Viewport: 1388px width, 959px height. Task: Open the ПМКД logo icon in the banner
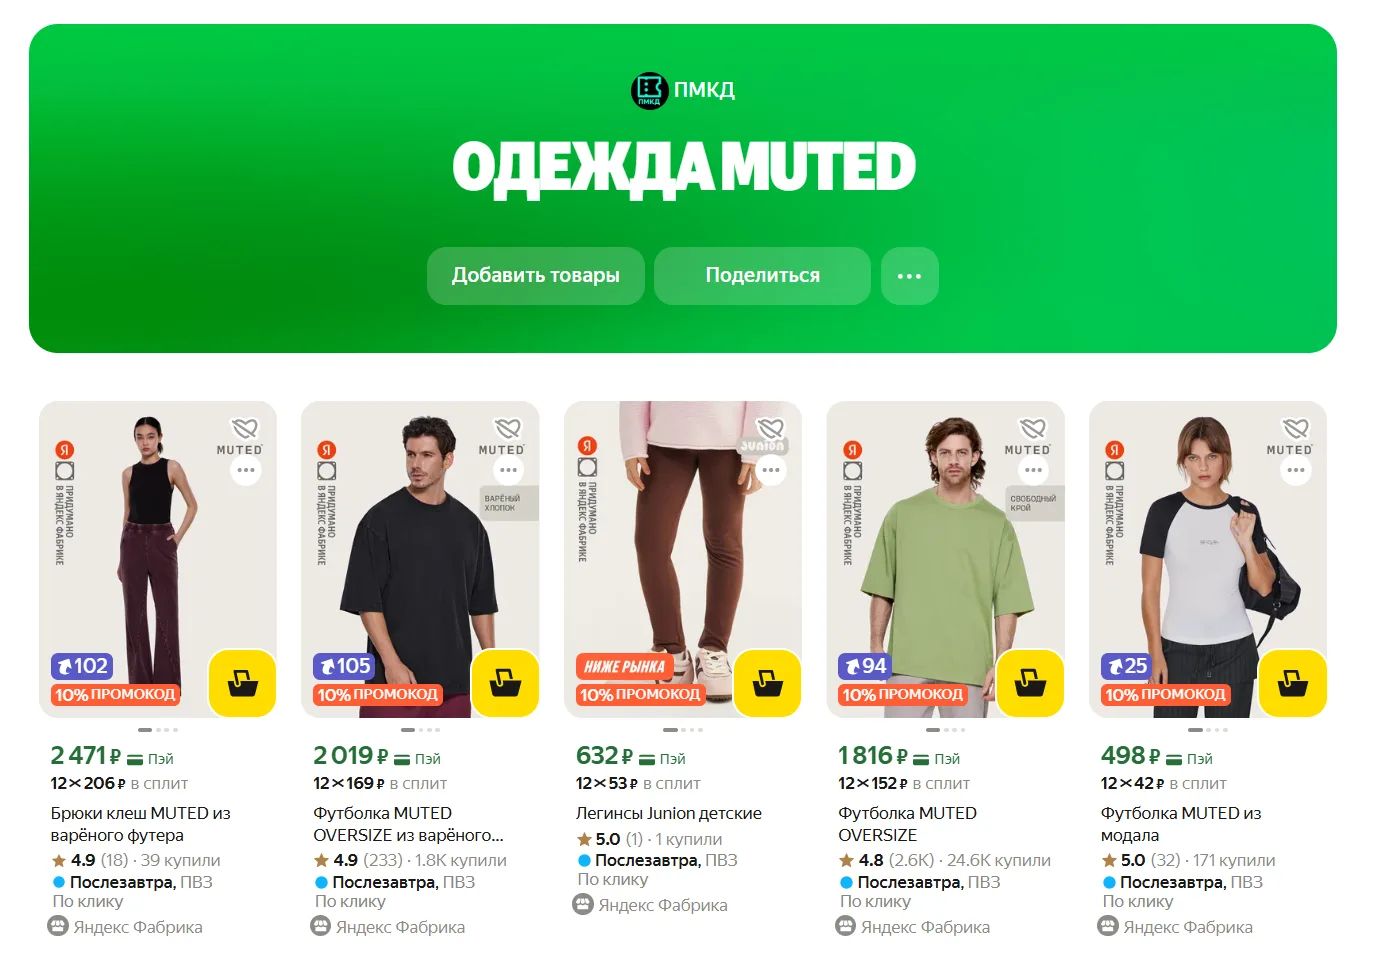[649, 90]
